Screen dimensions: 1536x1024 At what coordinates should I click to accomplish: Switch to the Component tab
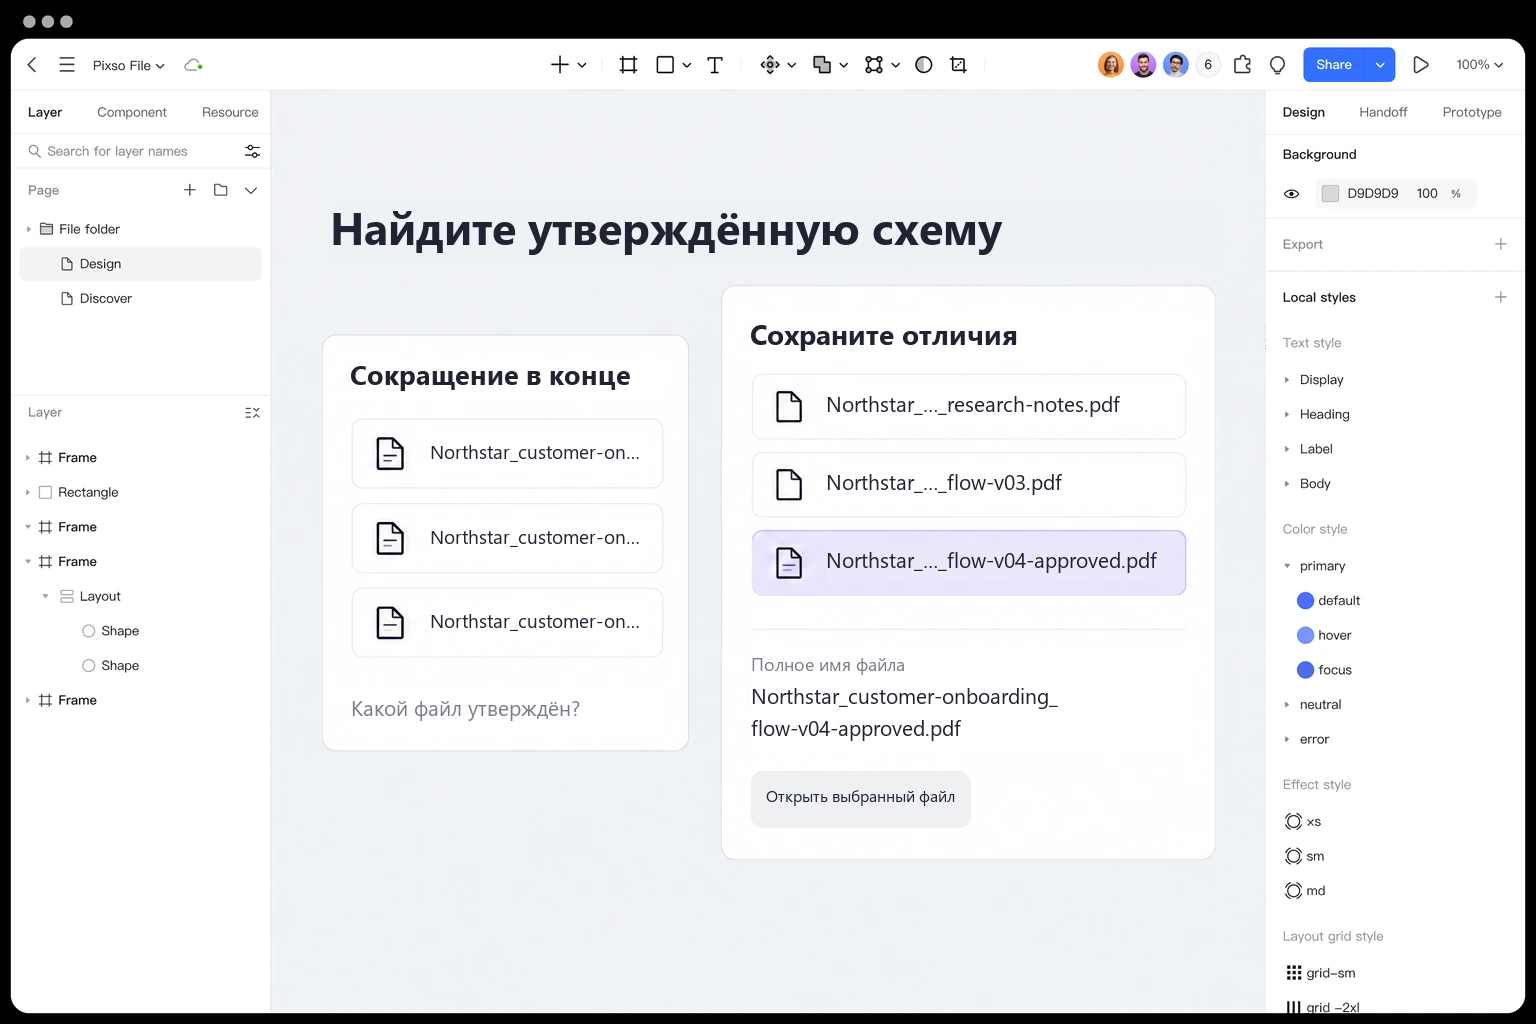132,112
